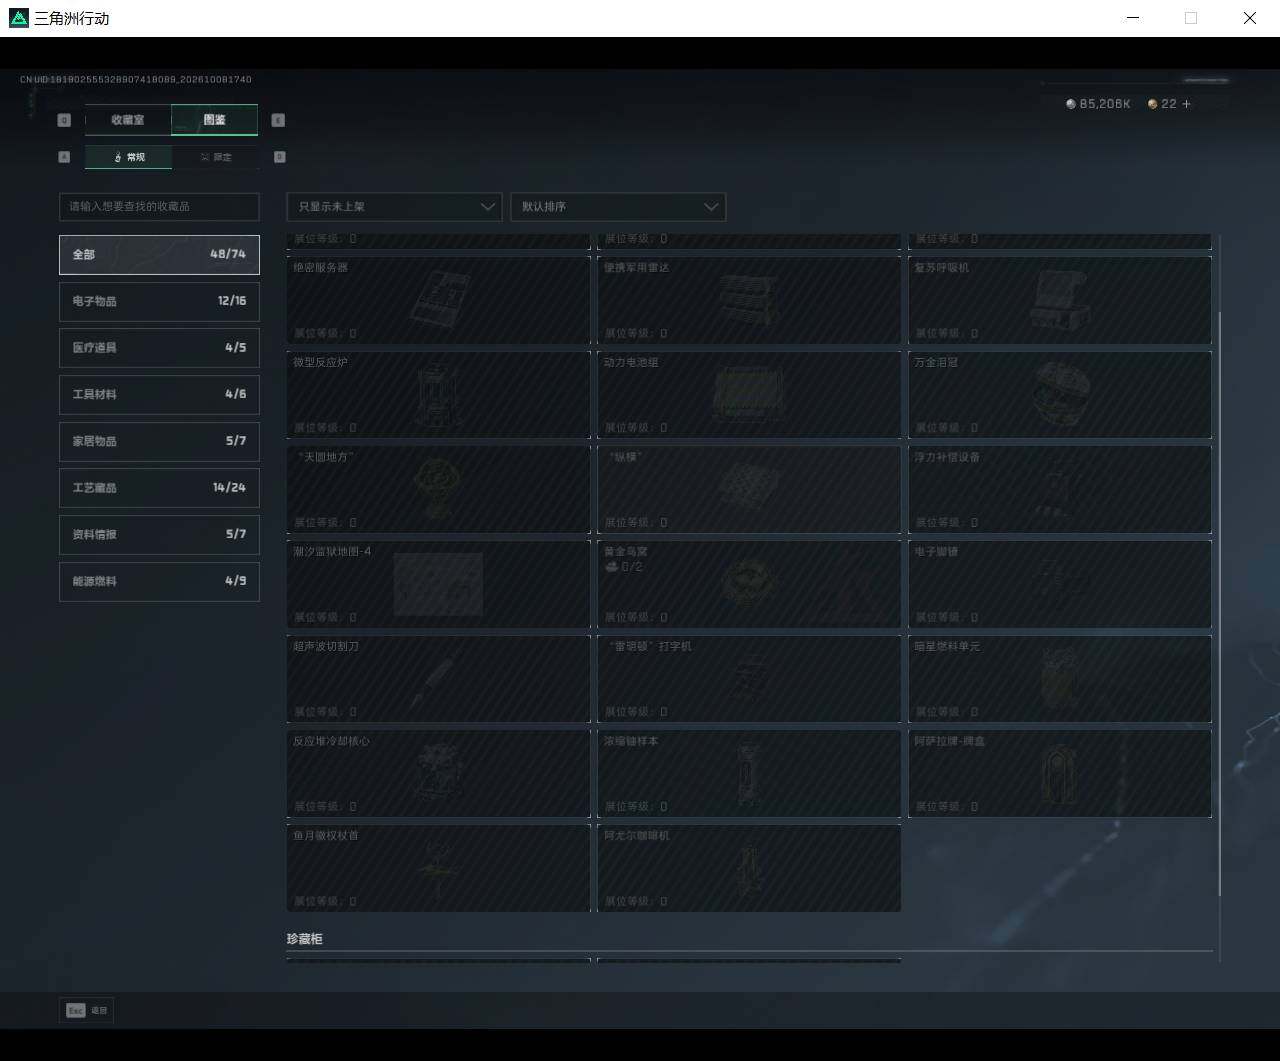This screenshot has height=1061, width=1280.
Task: Select the 便携军用雷达 item card
Action: [x=749, y=300]
